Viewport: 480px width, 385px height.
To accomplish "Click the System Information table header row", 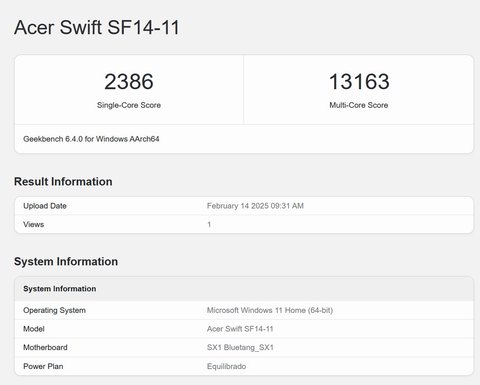I will click(244, 289).
